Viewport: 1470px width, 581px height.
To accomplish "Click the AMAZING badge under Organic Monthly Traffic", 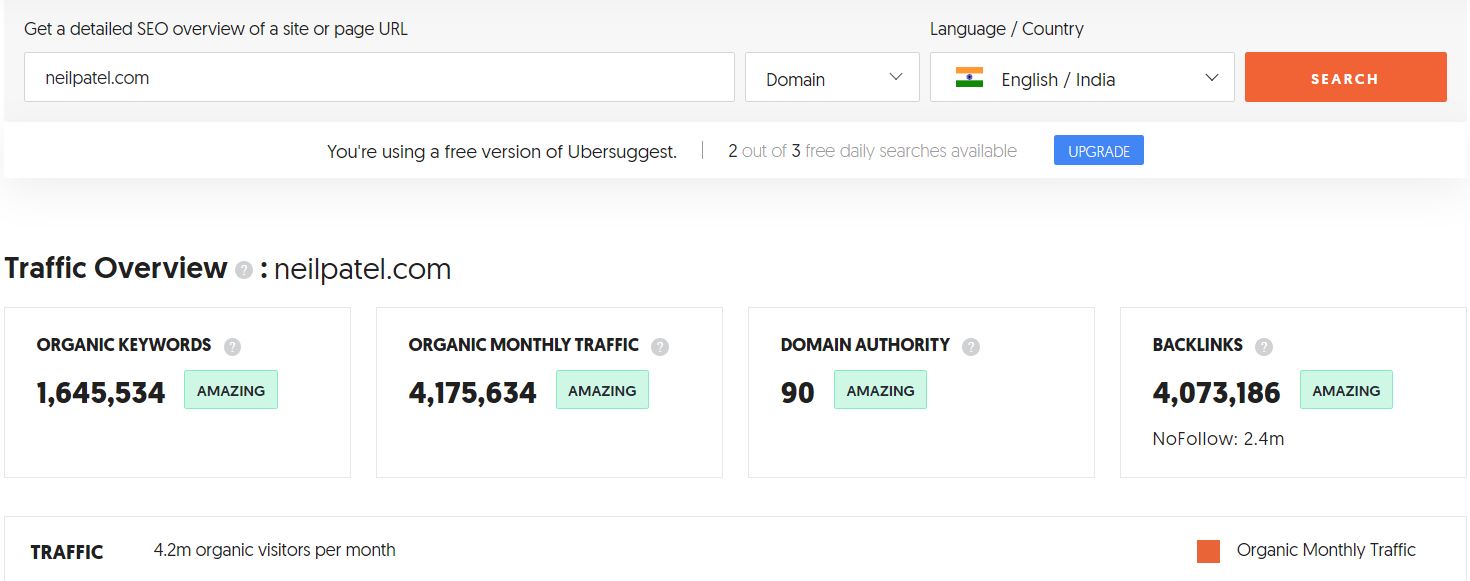I will 602,390.
